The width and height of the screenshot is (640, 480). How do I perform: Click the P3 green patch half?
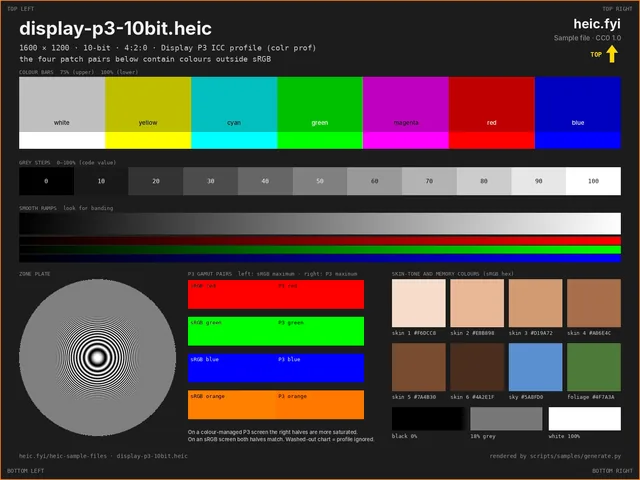[320, 331]
